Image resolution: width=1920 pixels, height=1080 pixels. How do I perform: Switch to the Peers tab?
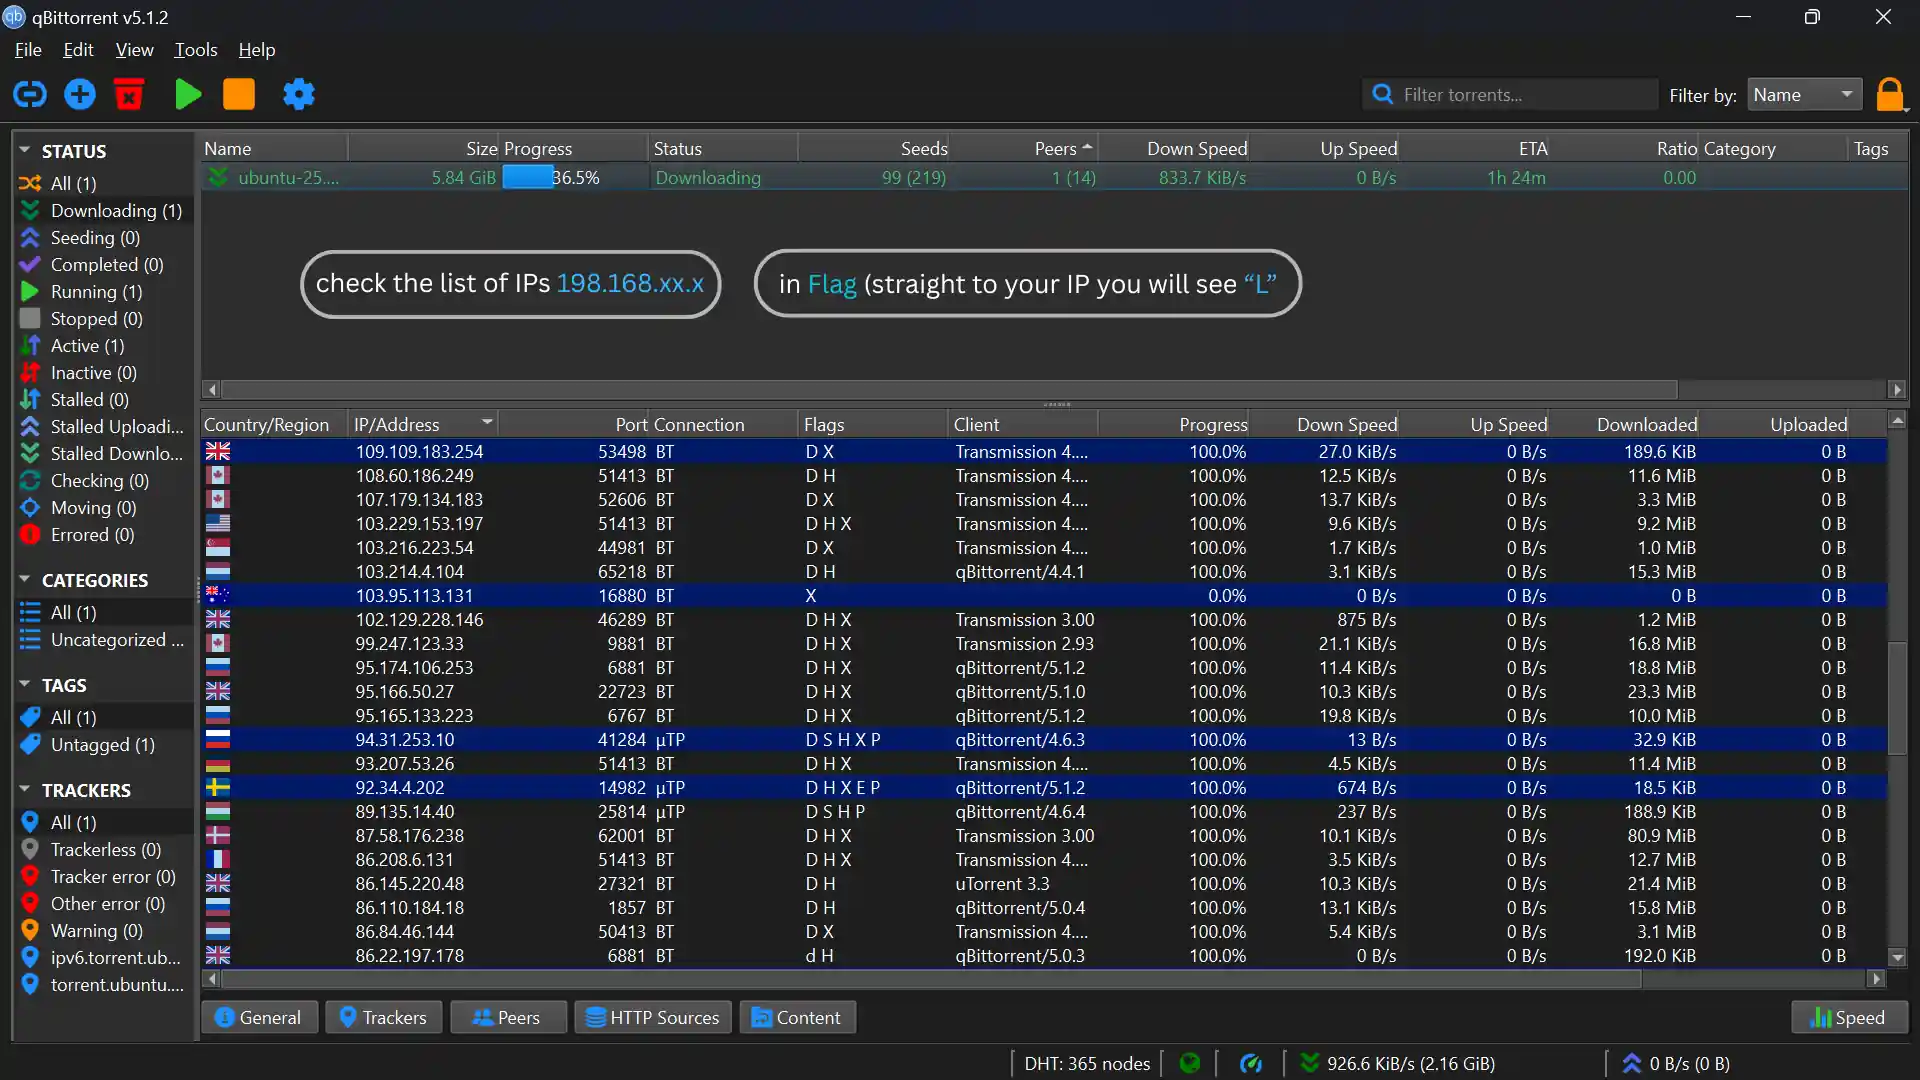508,1017
